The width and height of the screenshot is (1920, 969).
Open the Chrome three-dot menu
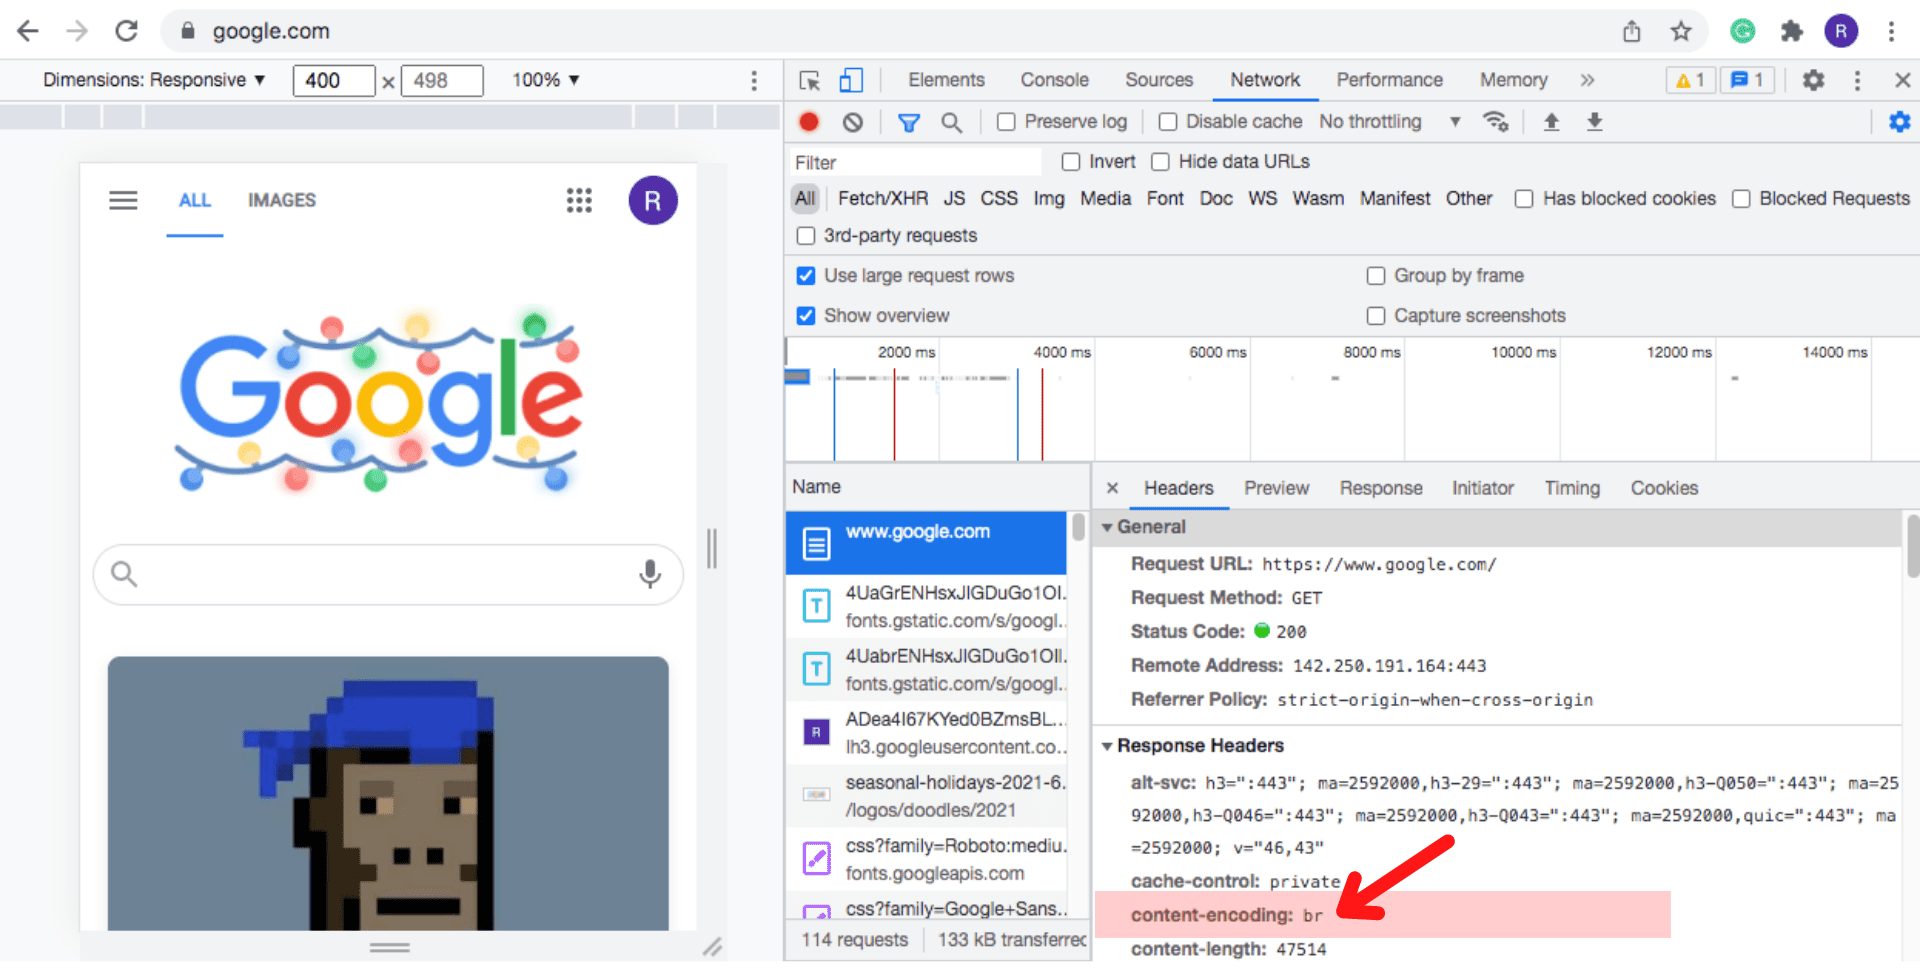(1891, 31)
